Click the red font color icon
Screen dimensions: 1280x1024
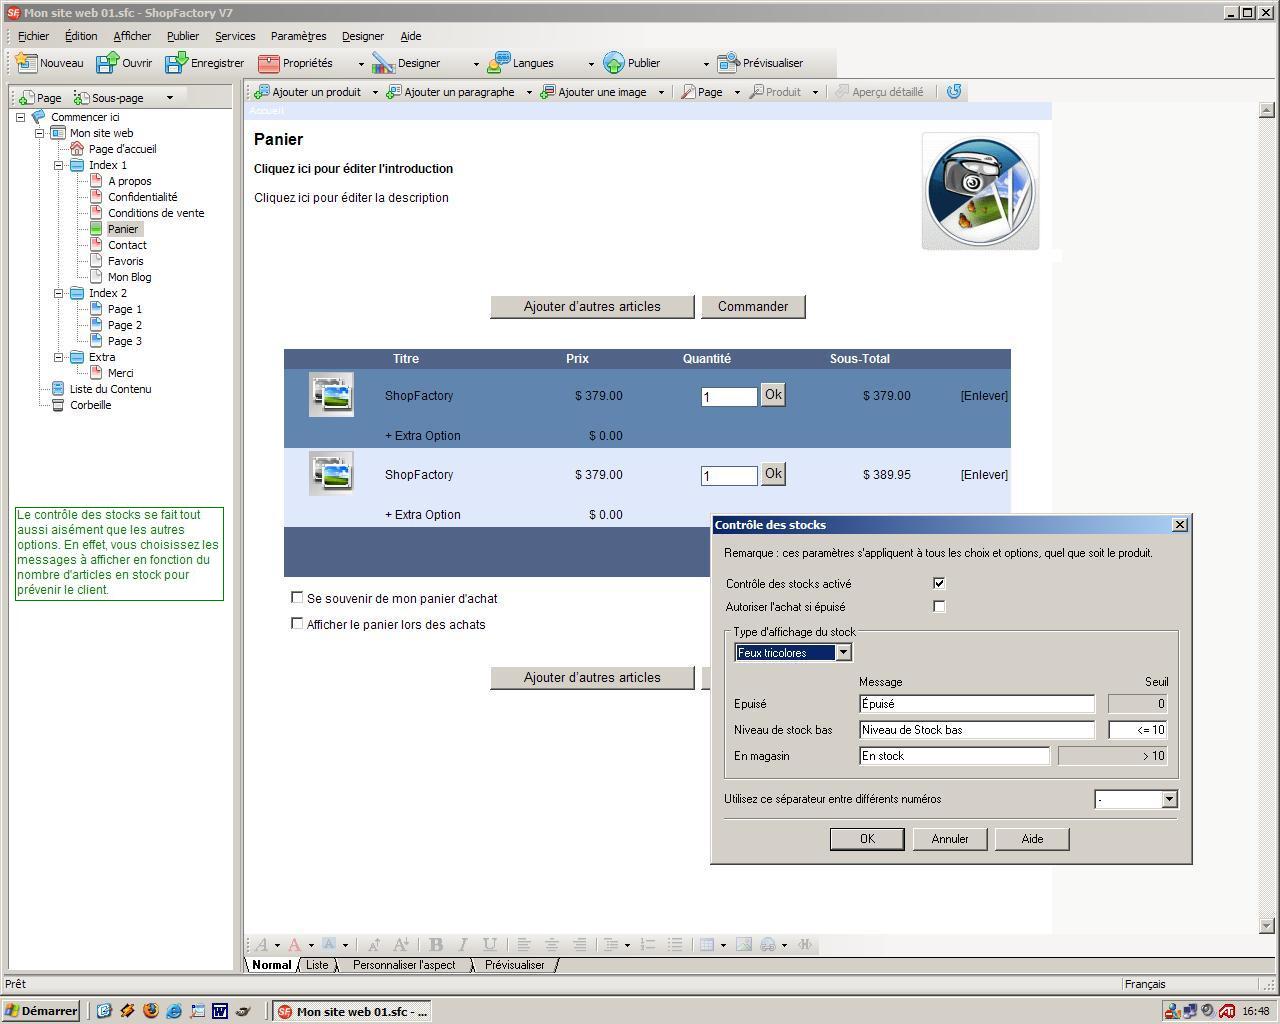(x=294, y=945)
